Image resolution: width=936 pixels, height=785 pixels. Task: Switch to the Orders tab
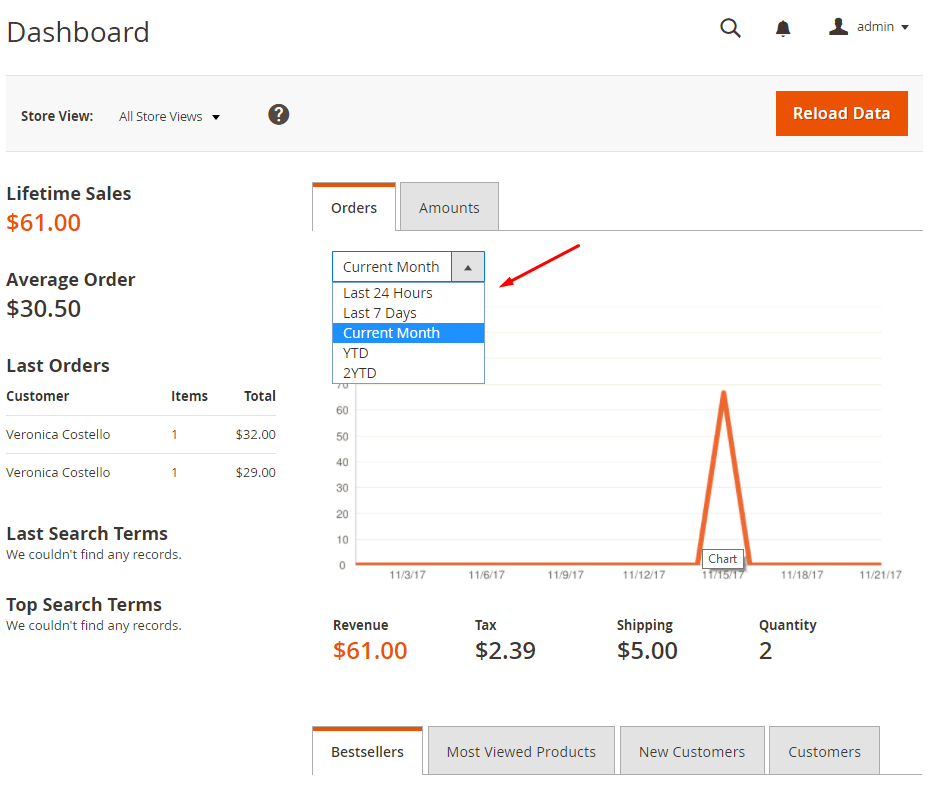click(354, 207)
